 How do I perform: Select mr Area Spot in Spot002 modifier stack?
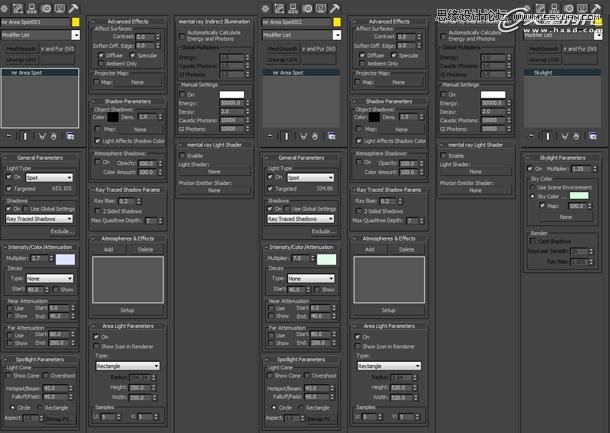[301, 73]
